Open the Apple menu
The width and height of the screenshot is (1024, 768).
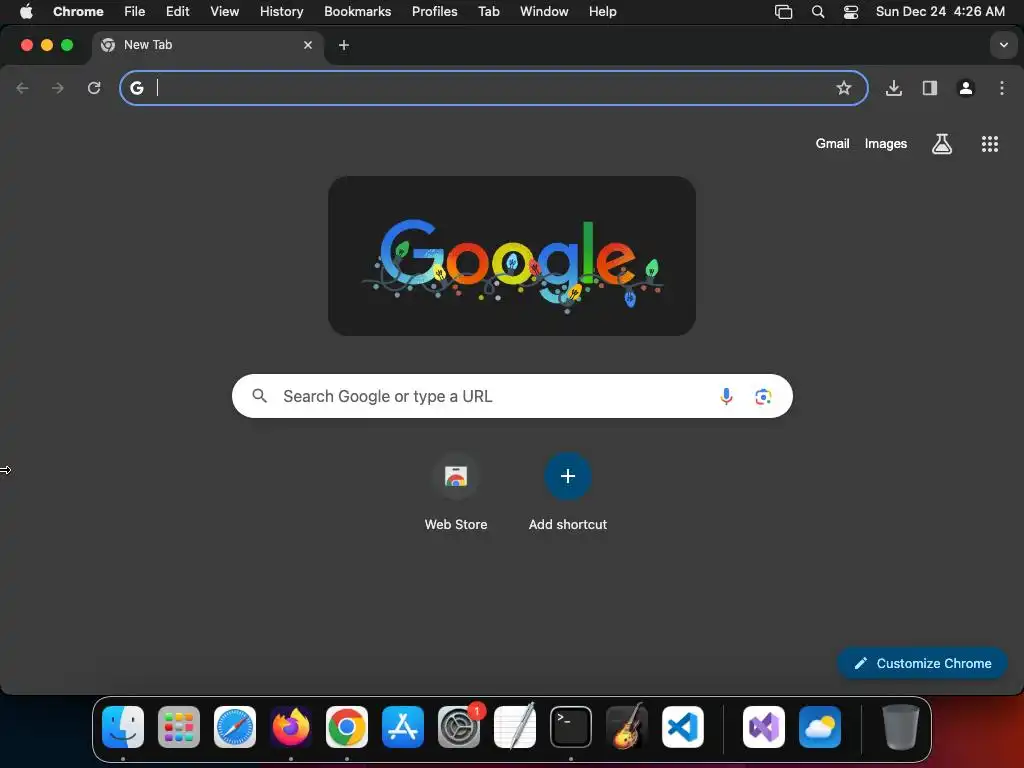26,12
